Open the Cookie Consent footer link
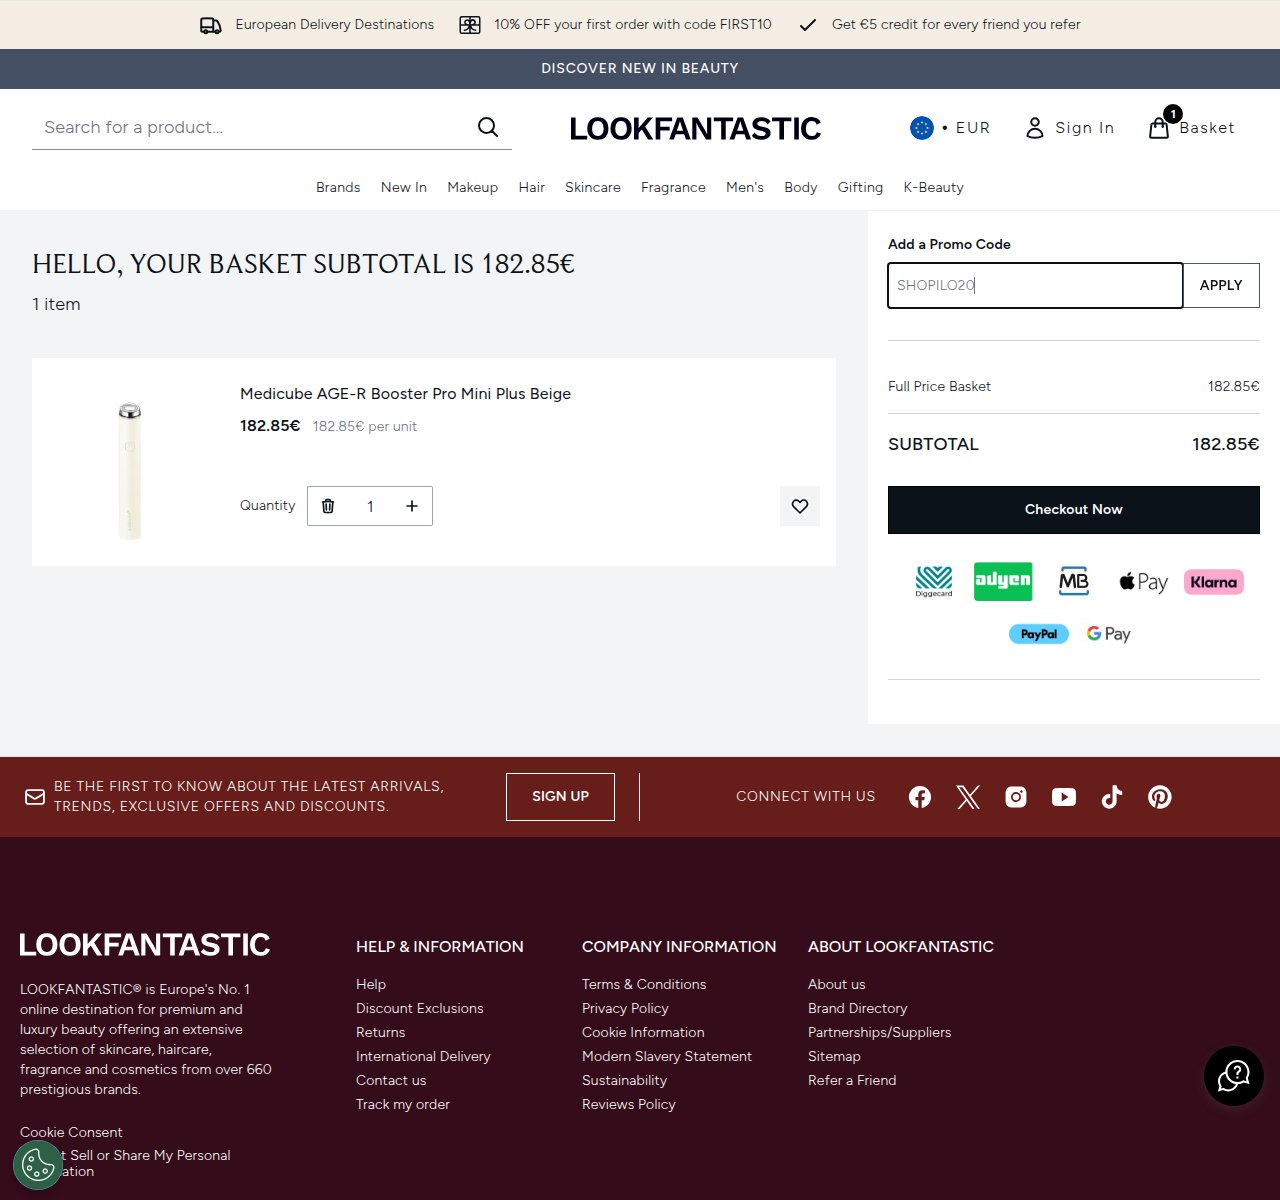 (71, 1132)
